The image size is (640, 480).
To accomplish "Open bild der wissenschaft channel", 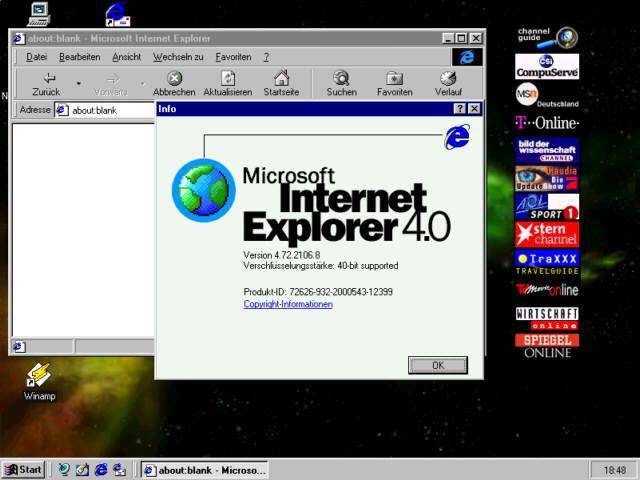I will click(547, 150).
